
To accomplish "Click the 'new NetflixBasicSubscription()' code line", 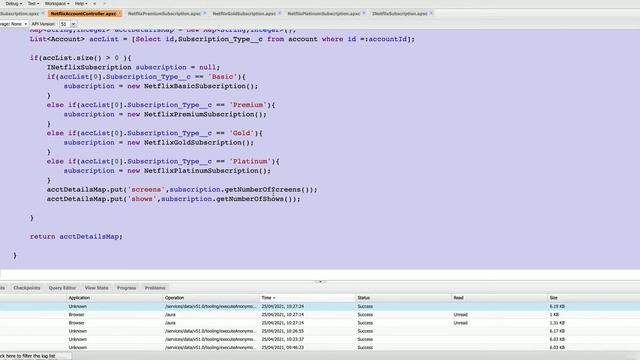I will [x=161, y=86].
